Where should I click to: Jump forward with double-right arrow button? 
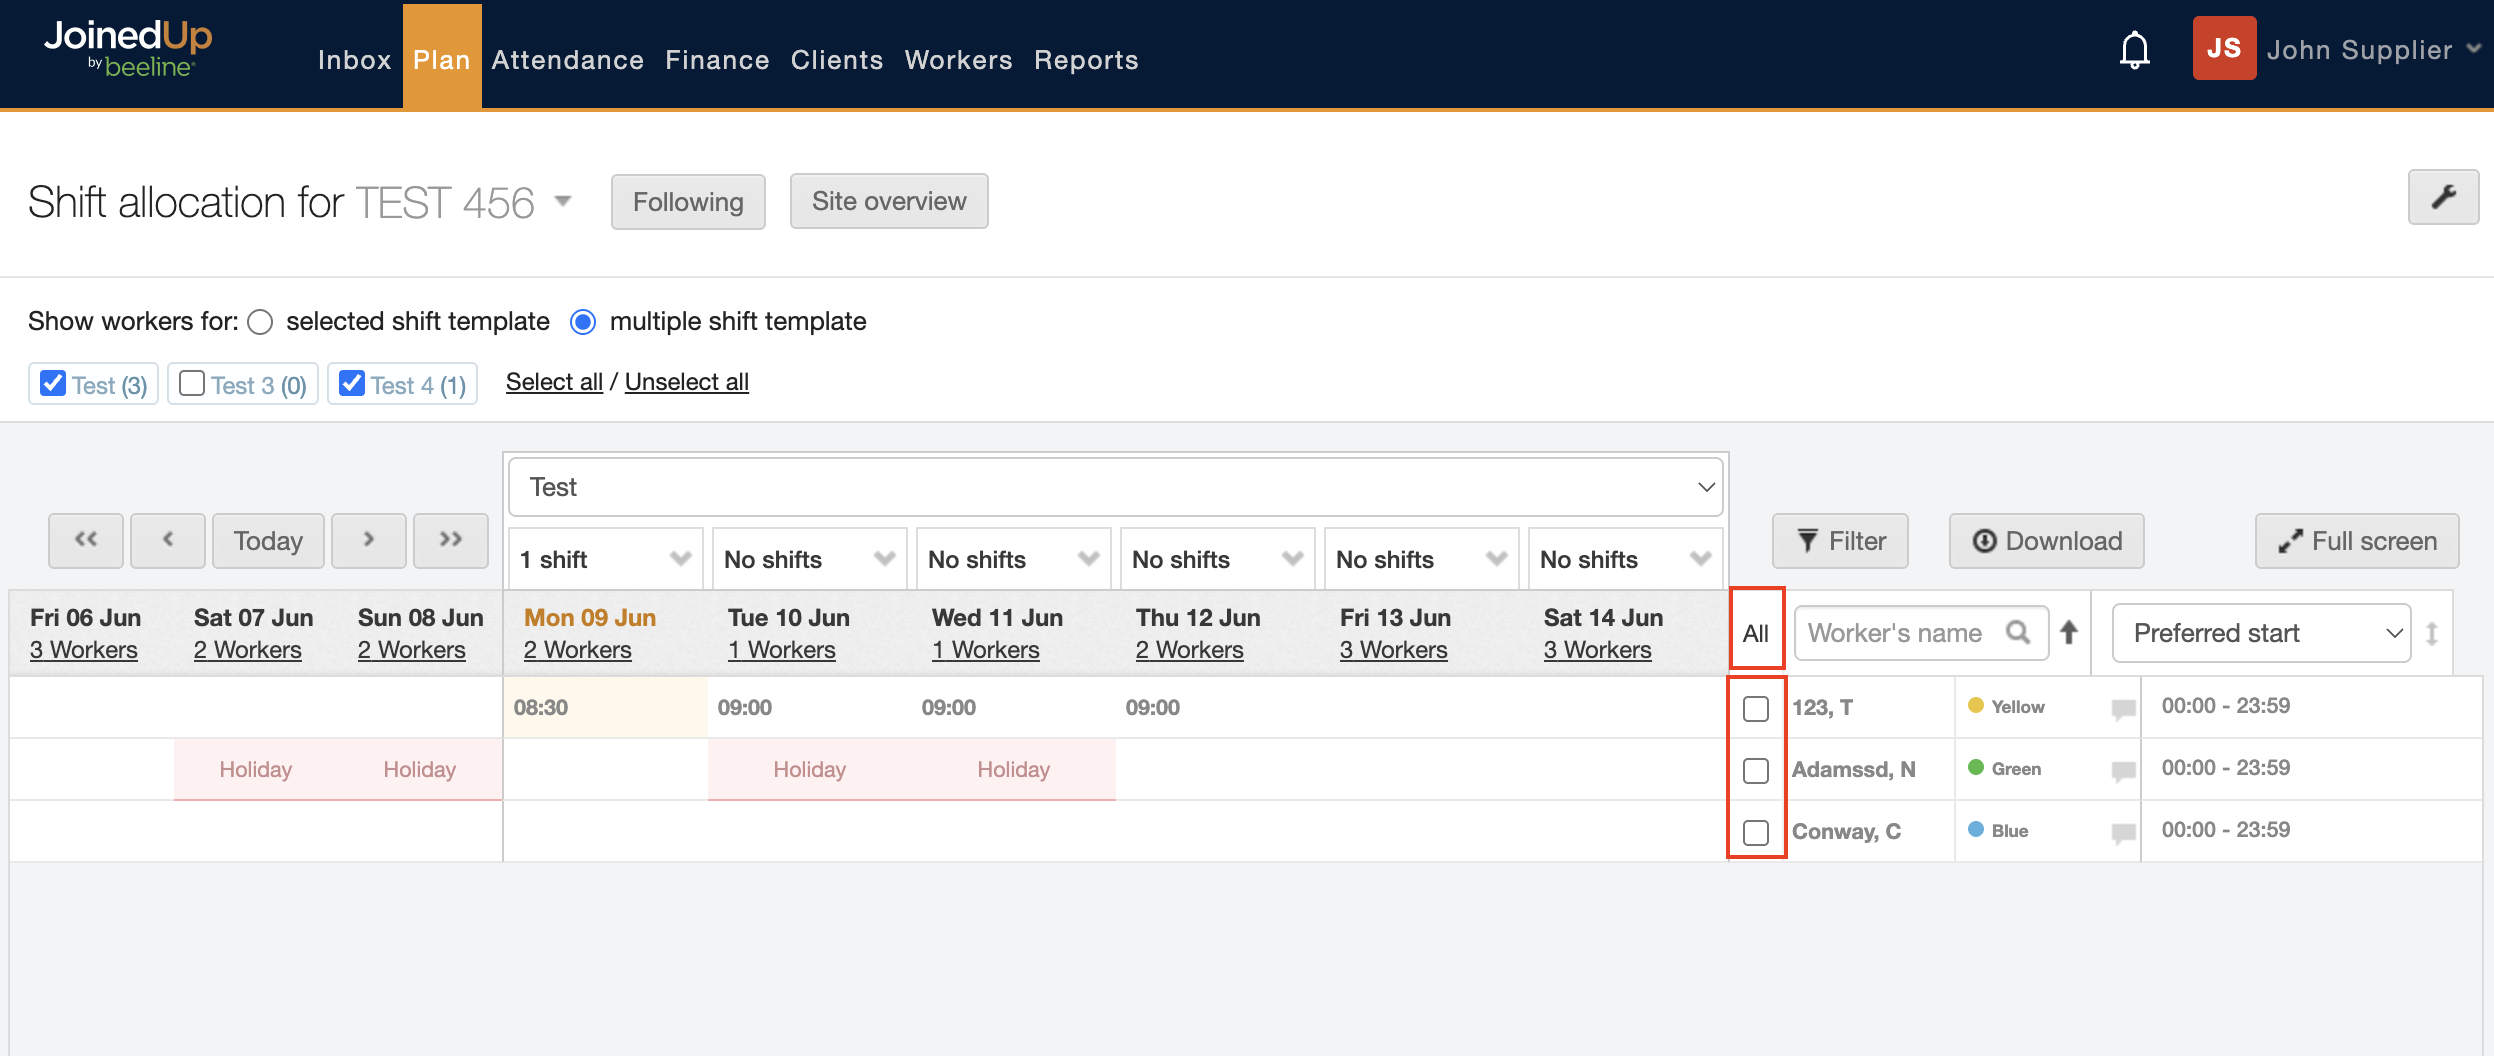pyautogui.click(x=450, y=540)
